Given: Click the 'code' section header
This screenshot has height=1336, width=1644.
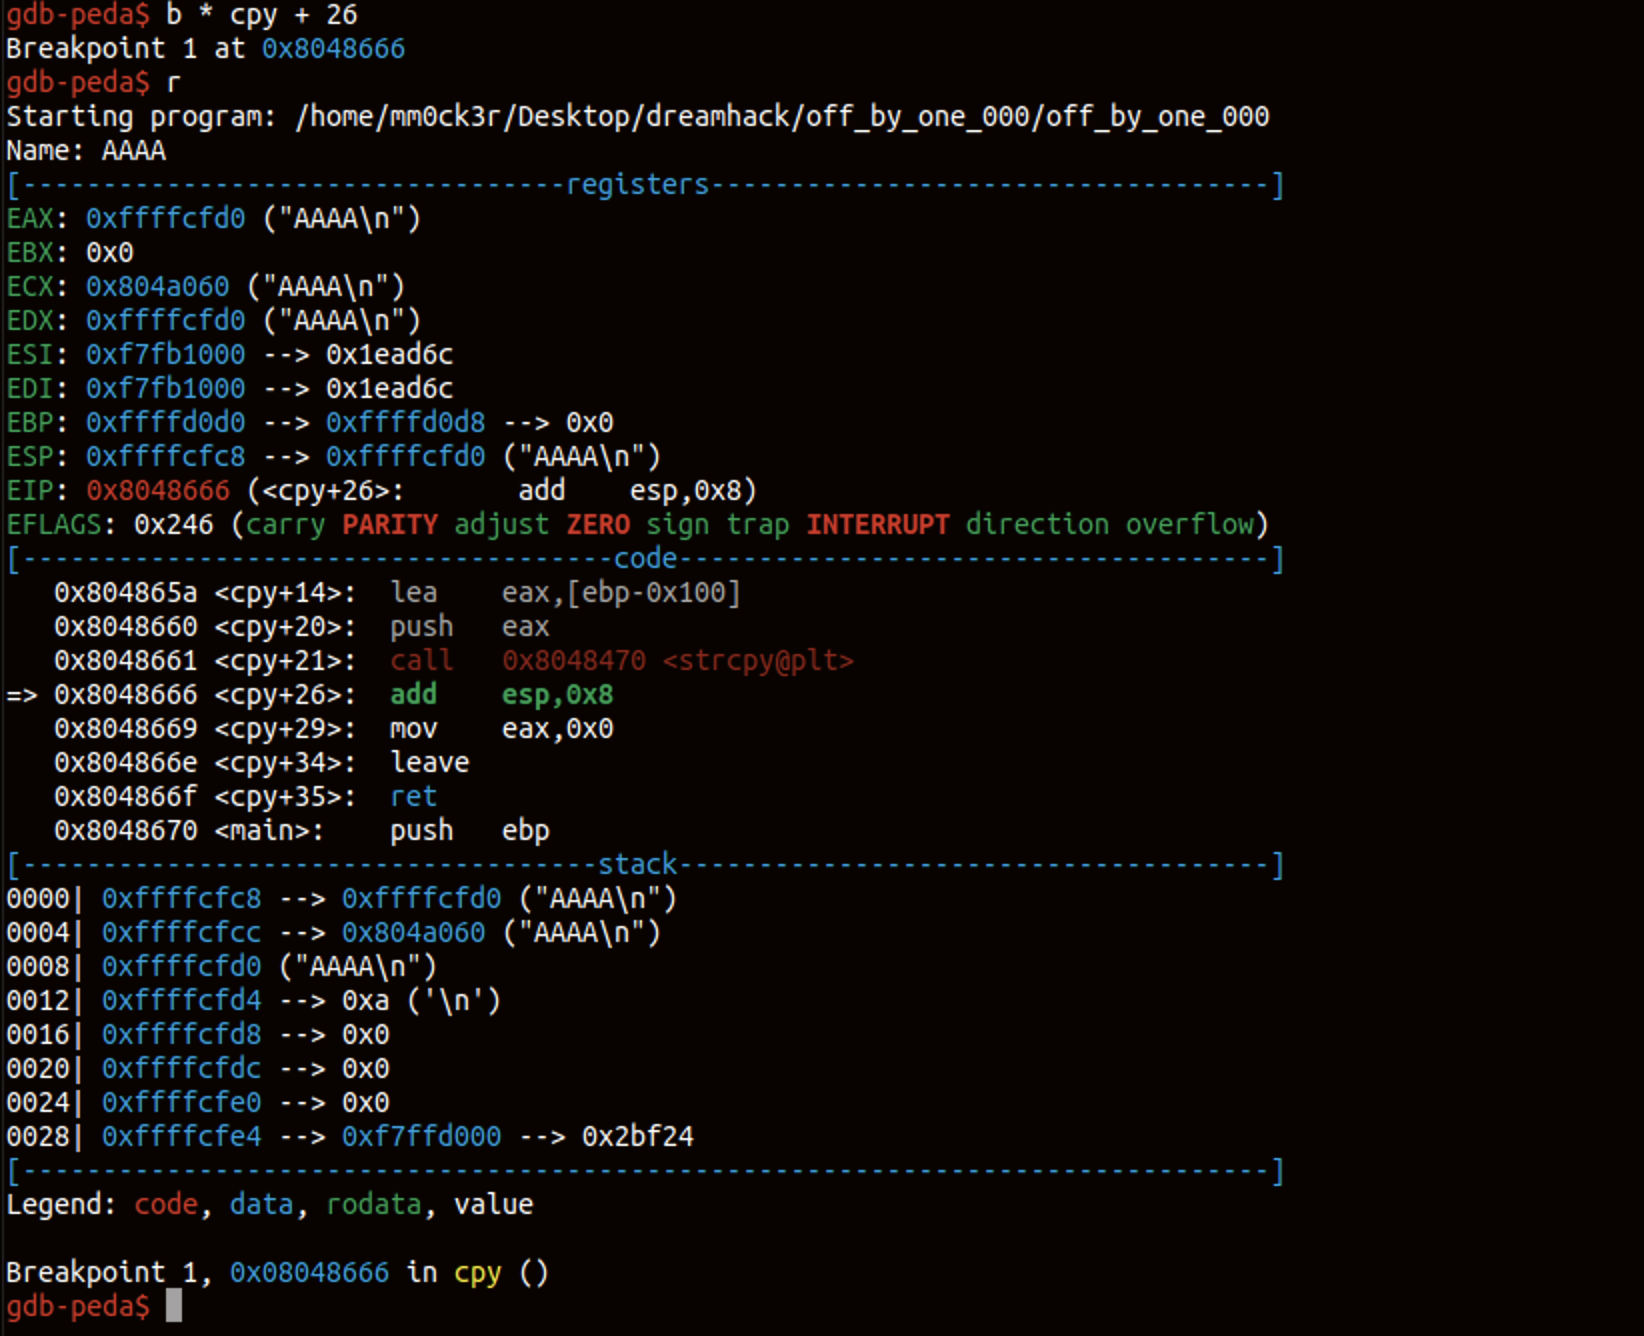Looking at the screenshot, I should click(x=645, y=559).
